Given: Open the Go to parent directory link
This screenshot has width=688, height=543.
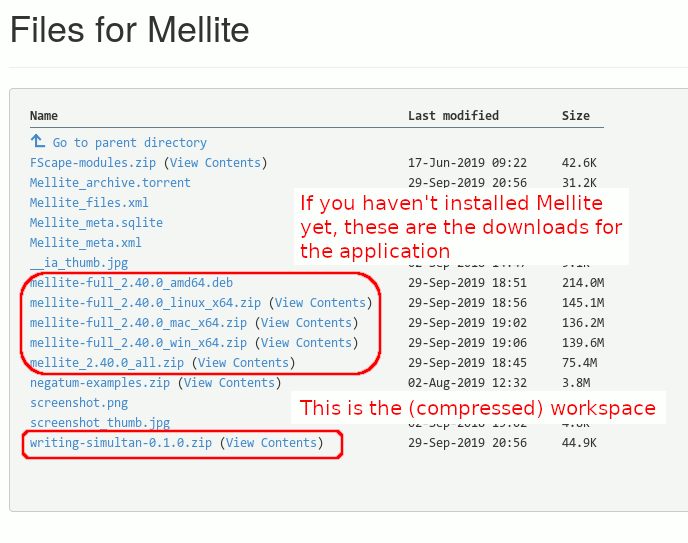Looking at the screenshot, I should [129, 143].
